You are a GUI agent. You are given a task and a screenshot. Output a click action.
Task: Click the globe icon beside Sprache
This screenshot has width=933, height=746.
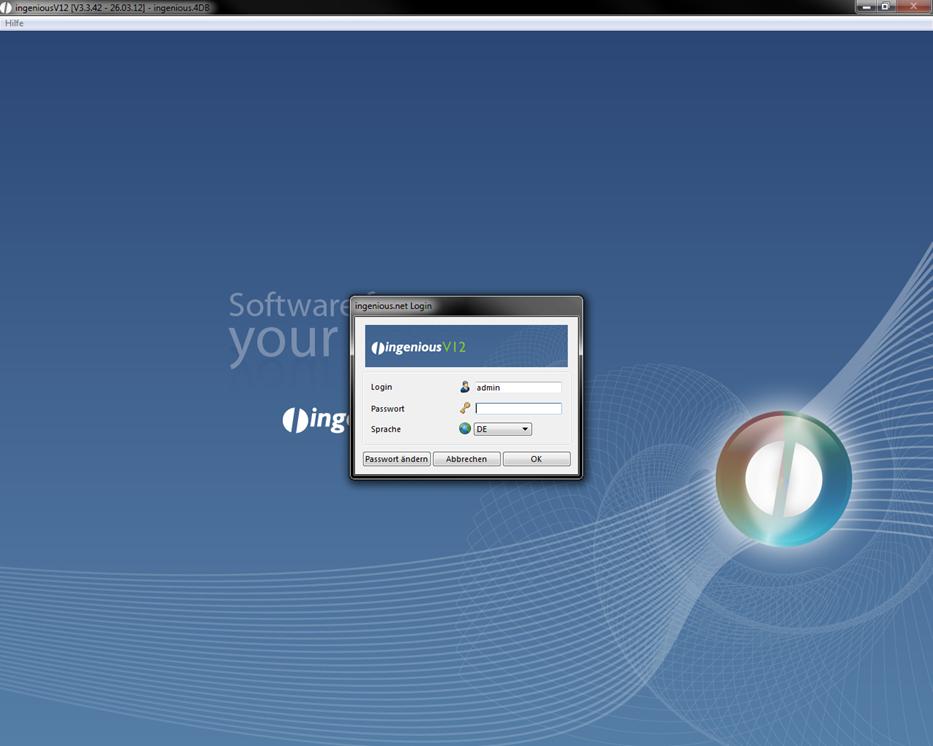coord(465,429)
